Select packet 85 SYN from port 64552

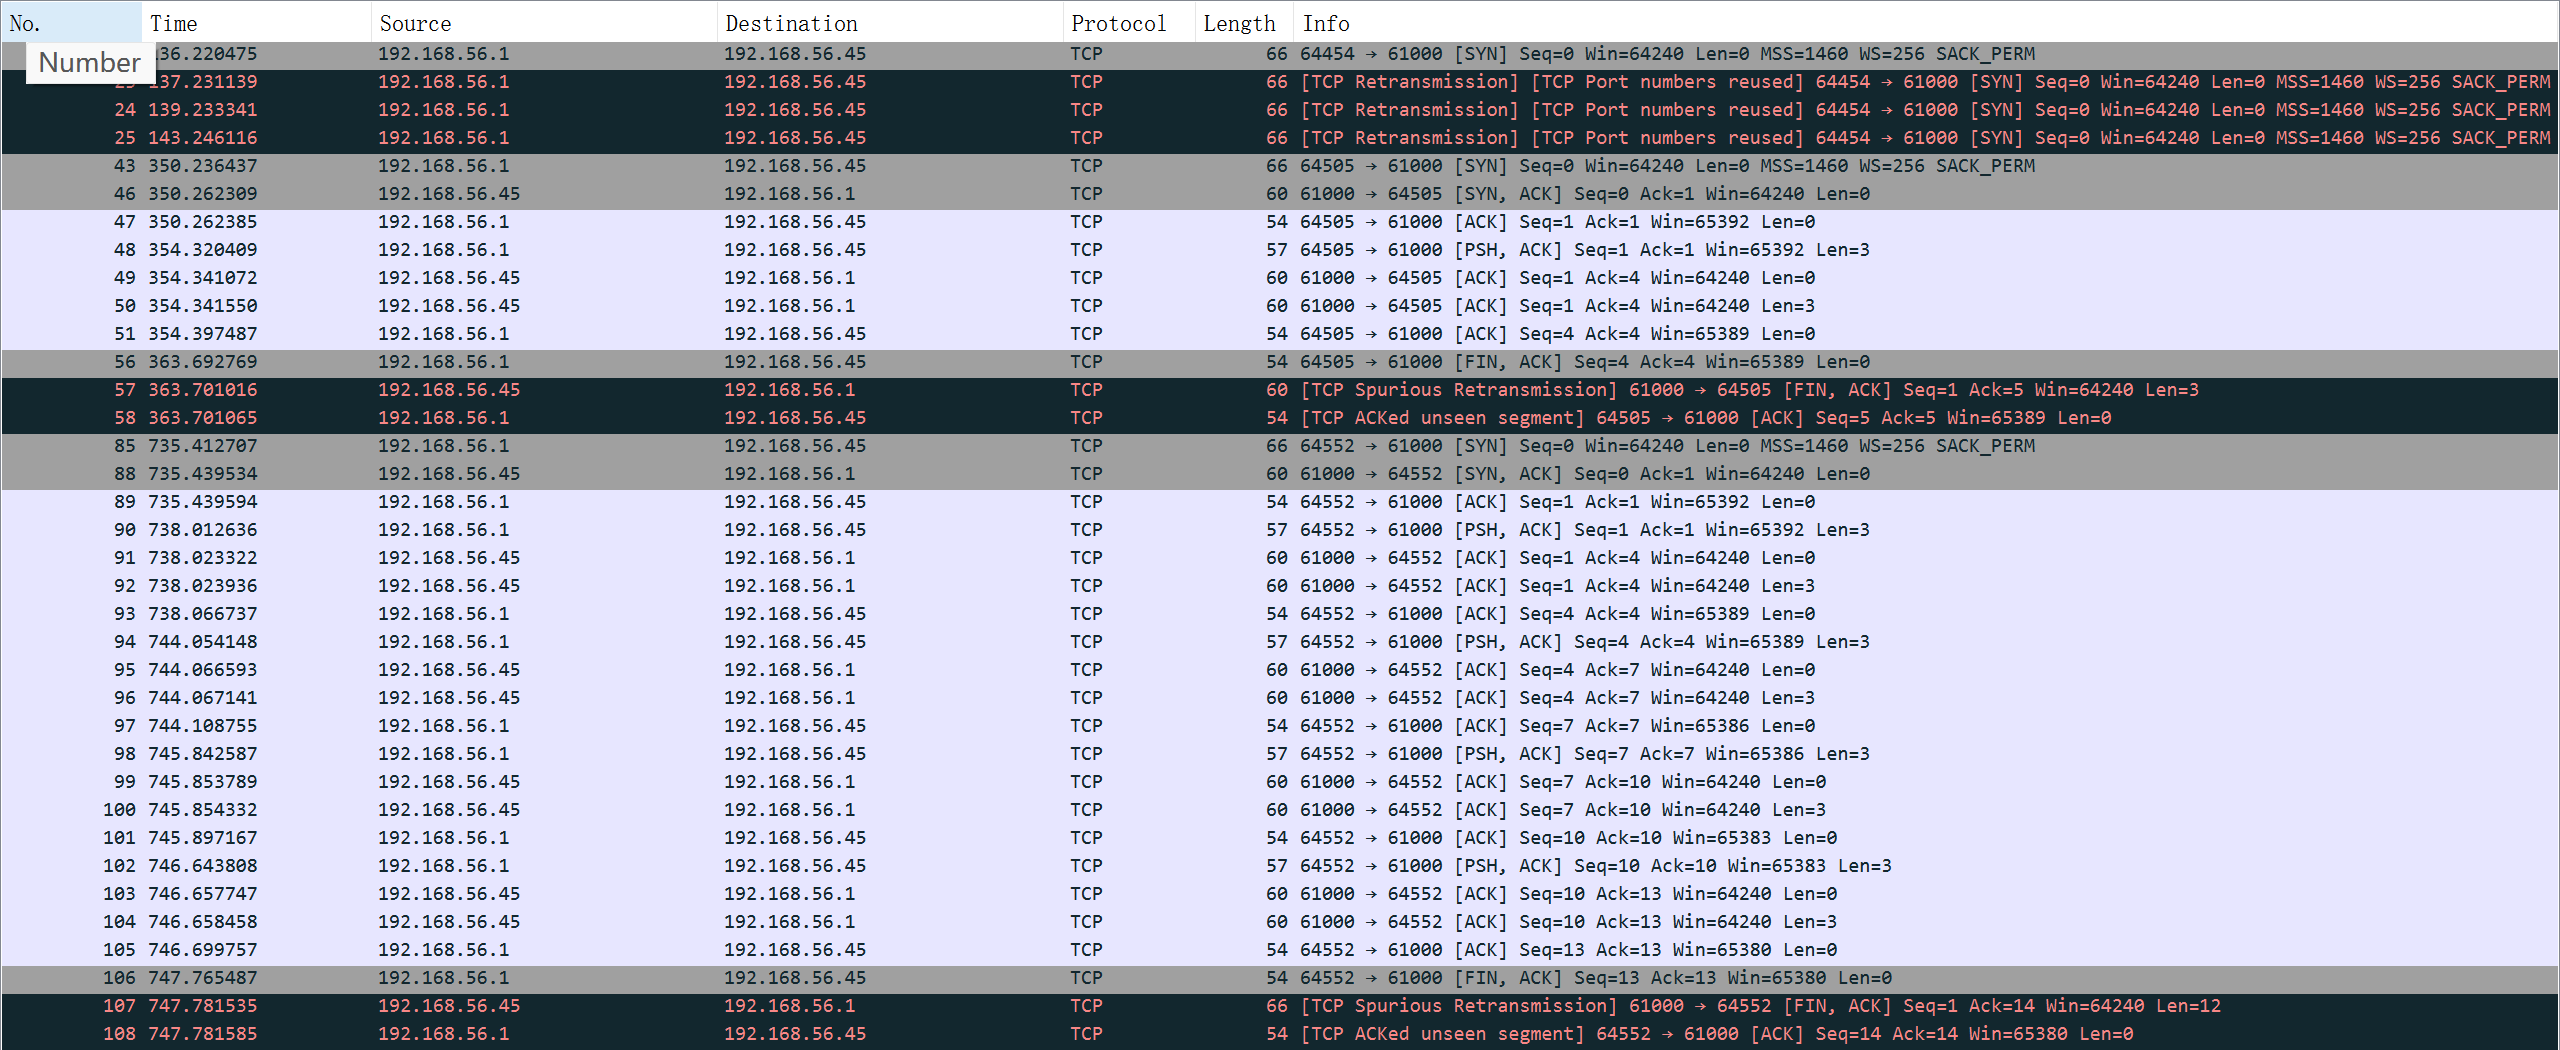click(1280, 446)
